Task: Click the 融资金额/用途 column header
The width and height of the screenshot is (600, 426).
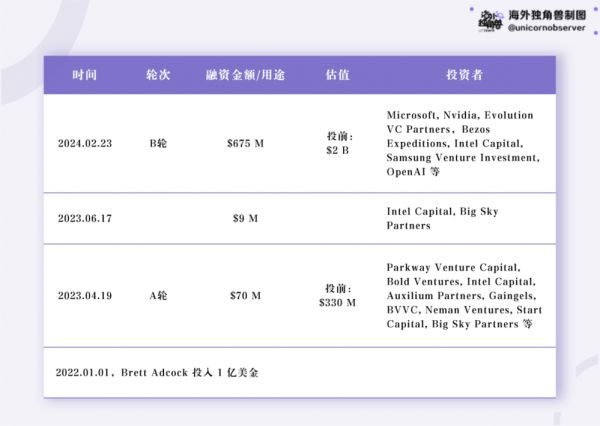Action: point(245,76)
